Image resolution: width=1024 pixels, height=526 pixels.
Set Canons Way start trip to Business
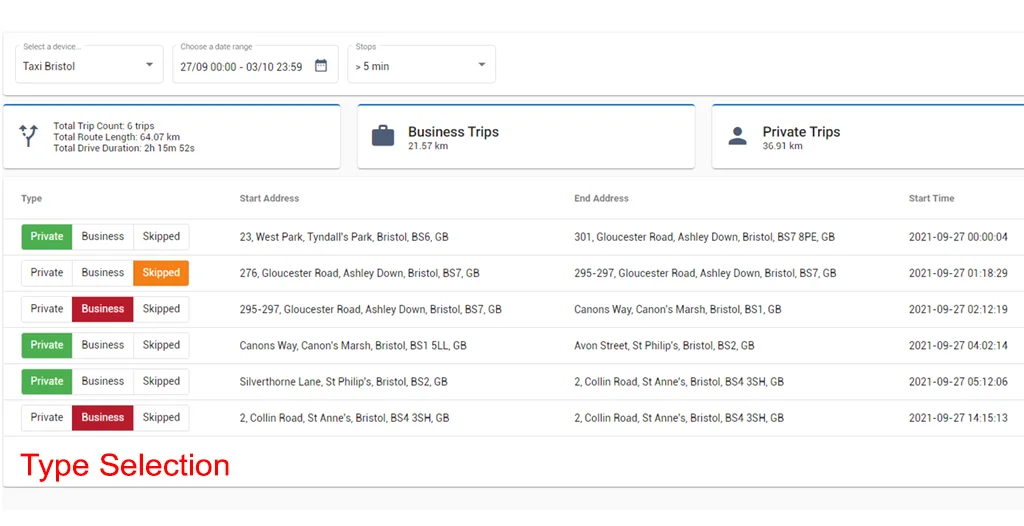point(103,345)
